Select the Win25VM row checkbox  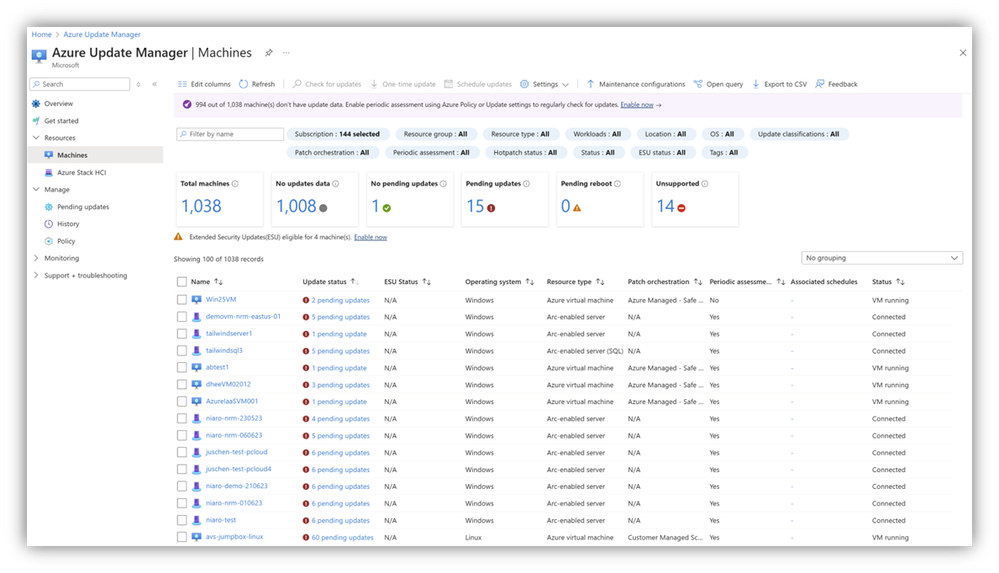coord(182,300)
